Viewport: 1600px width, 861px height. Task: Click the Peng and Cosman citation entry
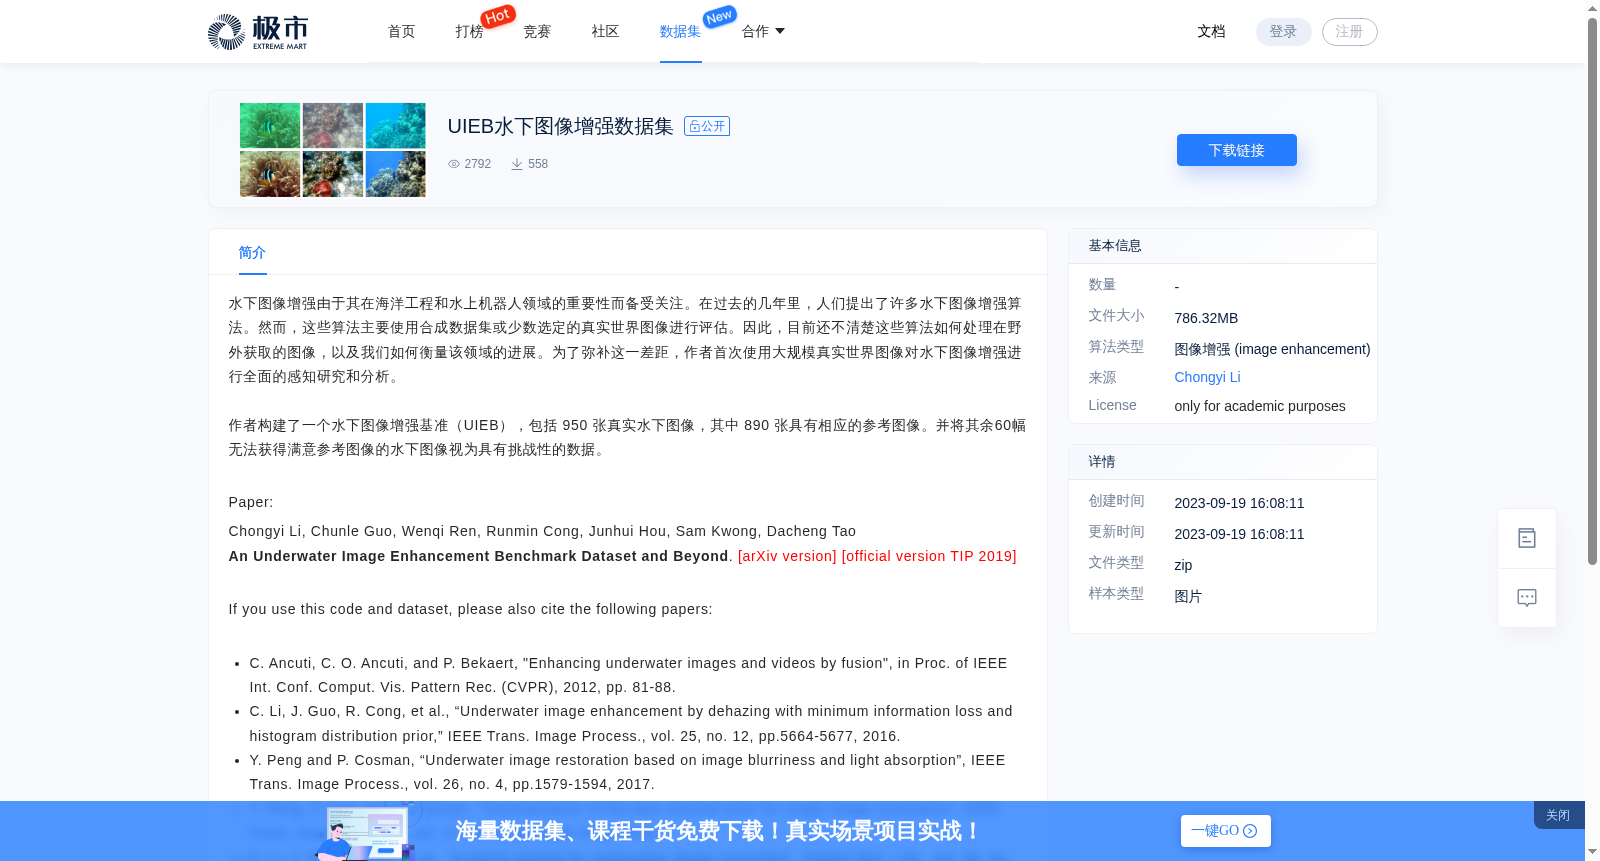tap(627, 772)
